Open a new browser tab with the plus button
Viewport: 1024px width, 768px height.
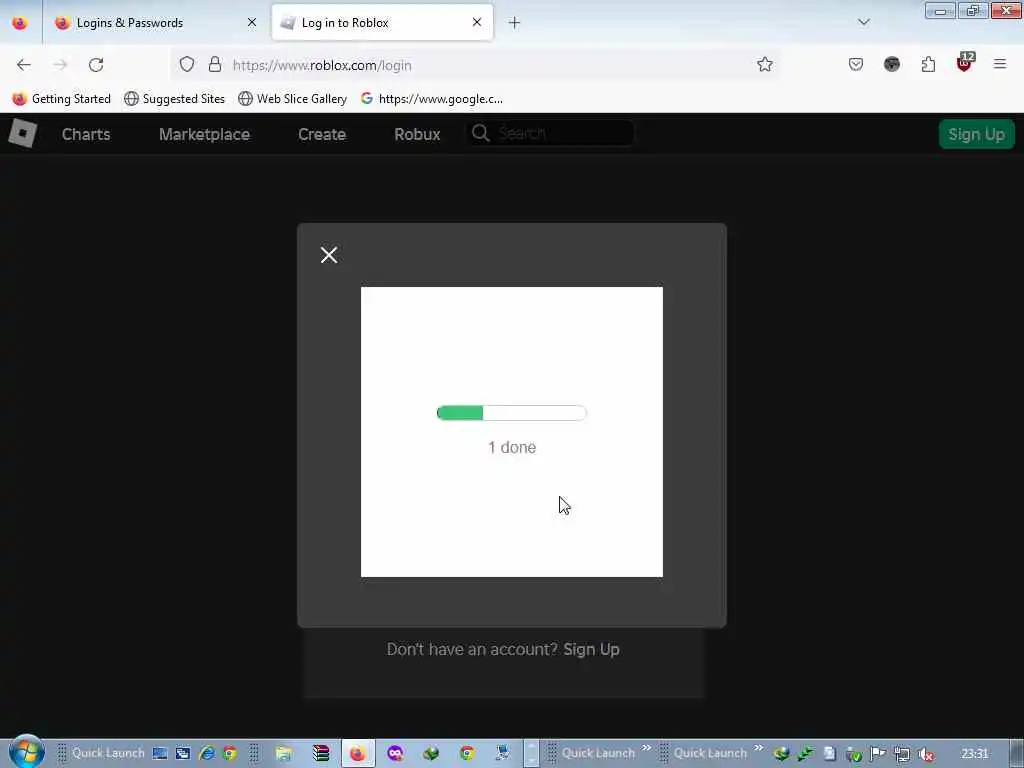coord(515,23)
